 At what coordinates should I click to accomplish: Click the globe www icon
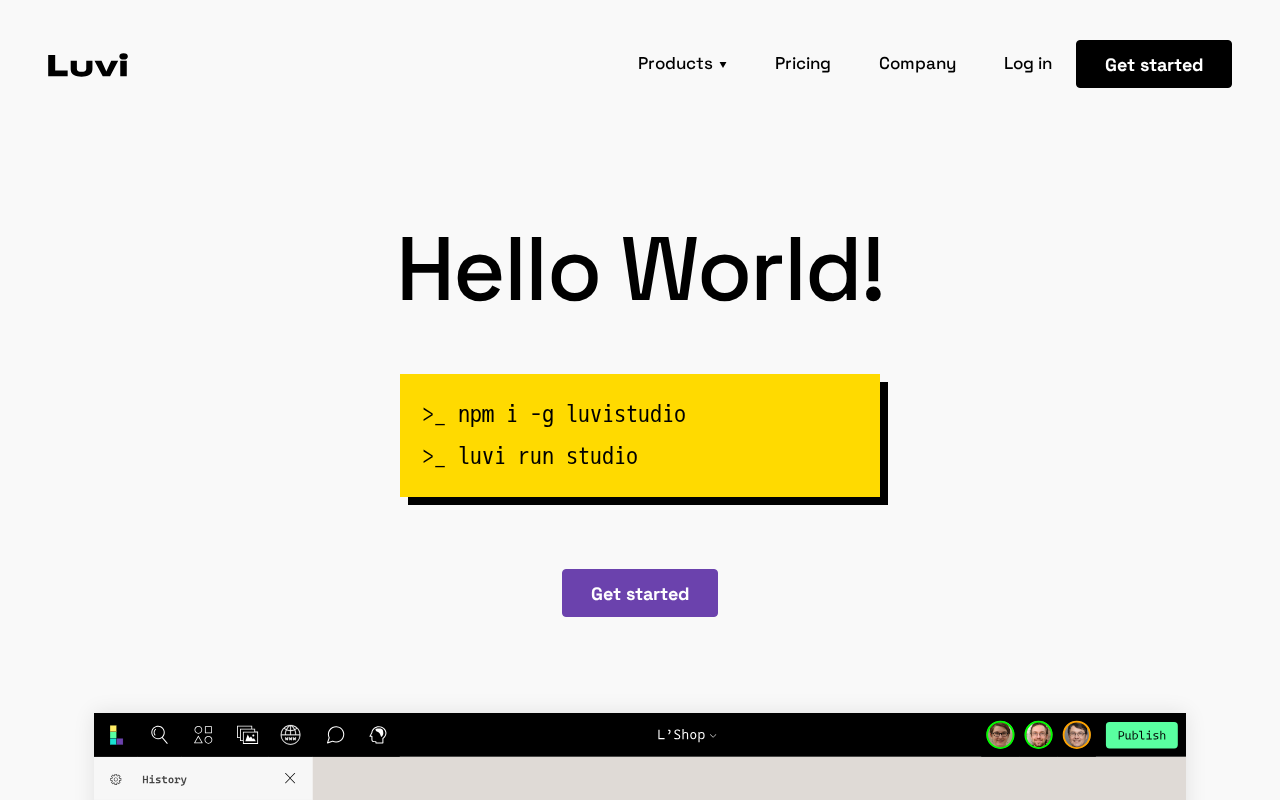click(x=291, y=735)
